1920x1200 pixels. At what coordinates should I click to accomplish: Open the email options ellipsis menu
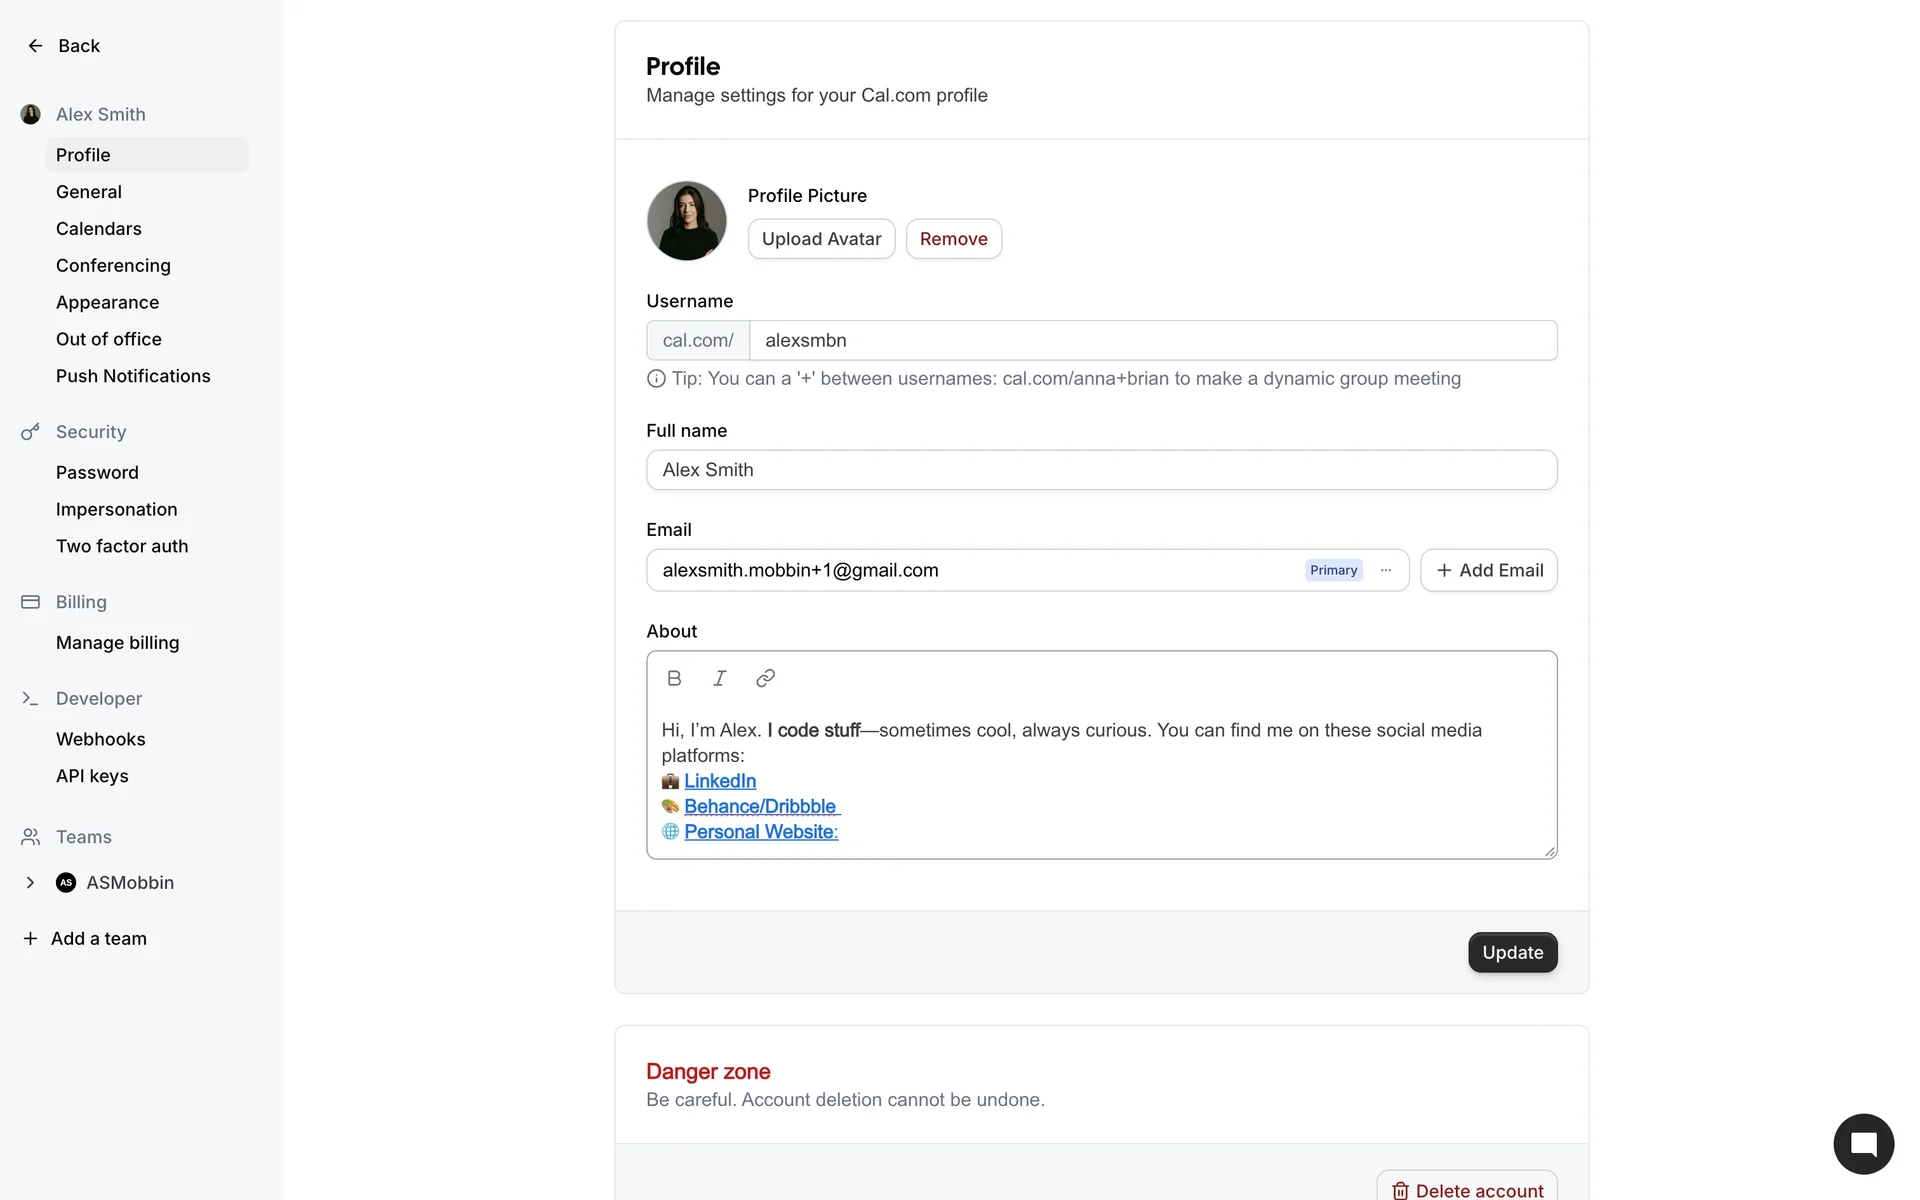coord(1386,570)
